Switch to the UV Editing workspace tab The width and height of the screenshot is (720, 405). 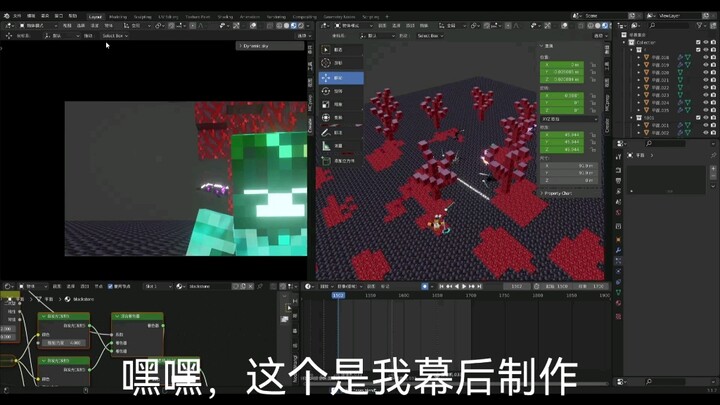(168, 17)
